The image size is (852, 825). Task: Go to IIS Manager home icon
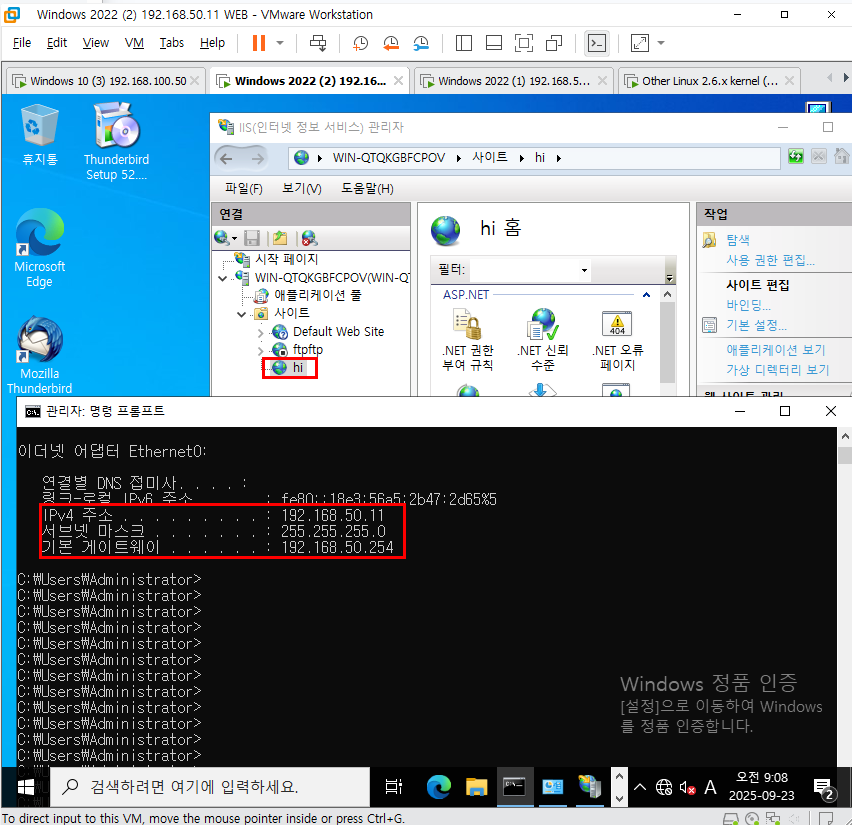pos(841,157)
